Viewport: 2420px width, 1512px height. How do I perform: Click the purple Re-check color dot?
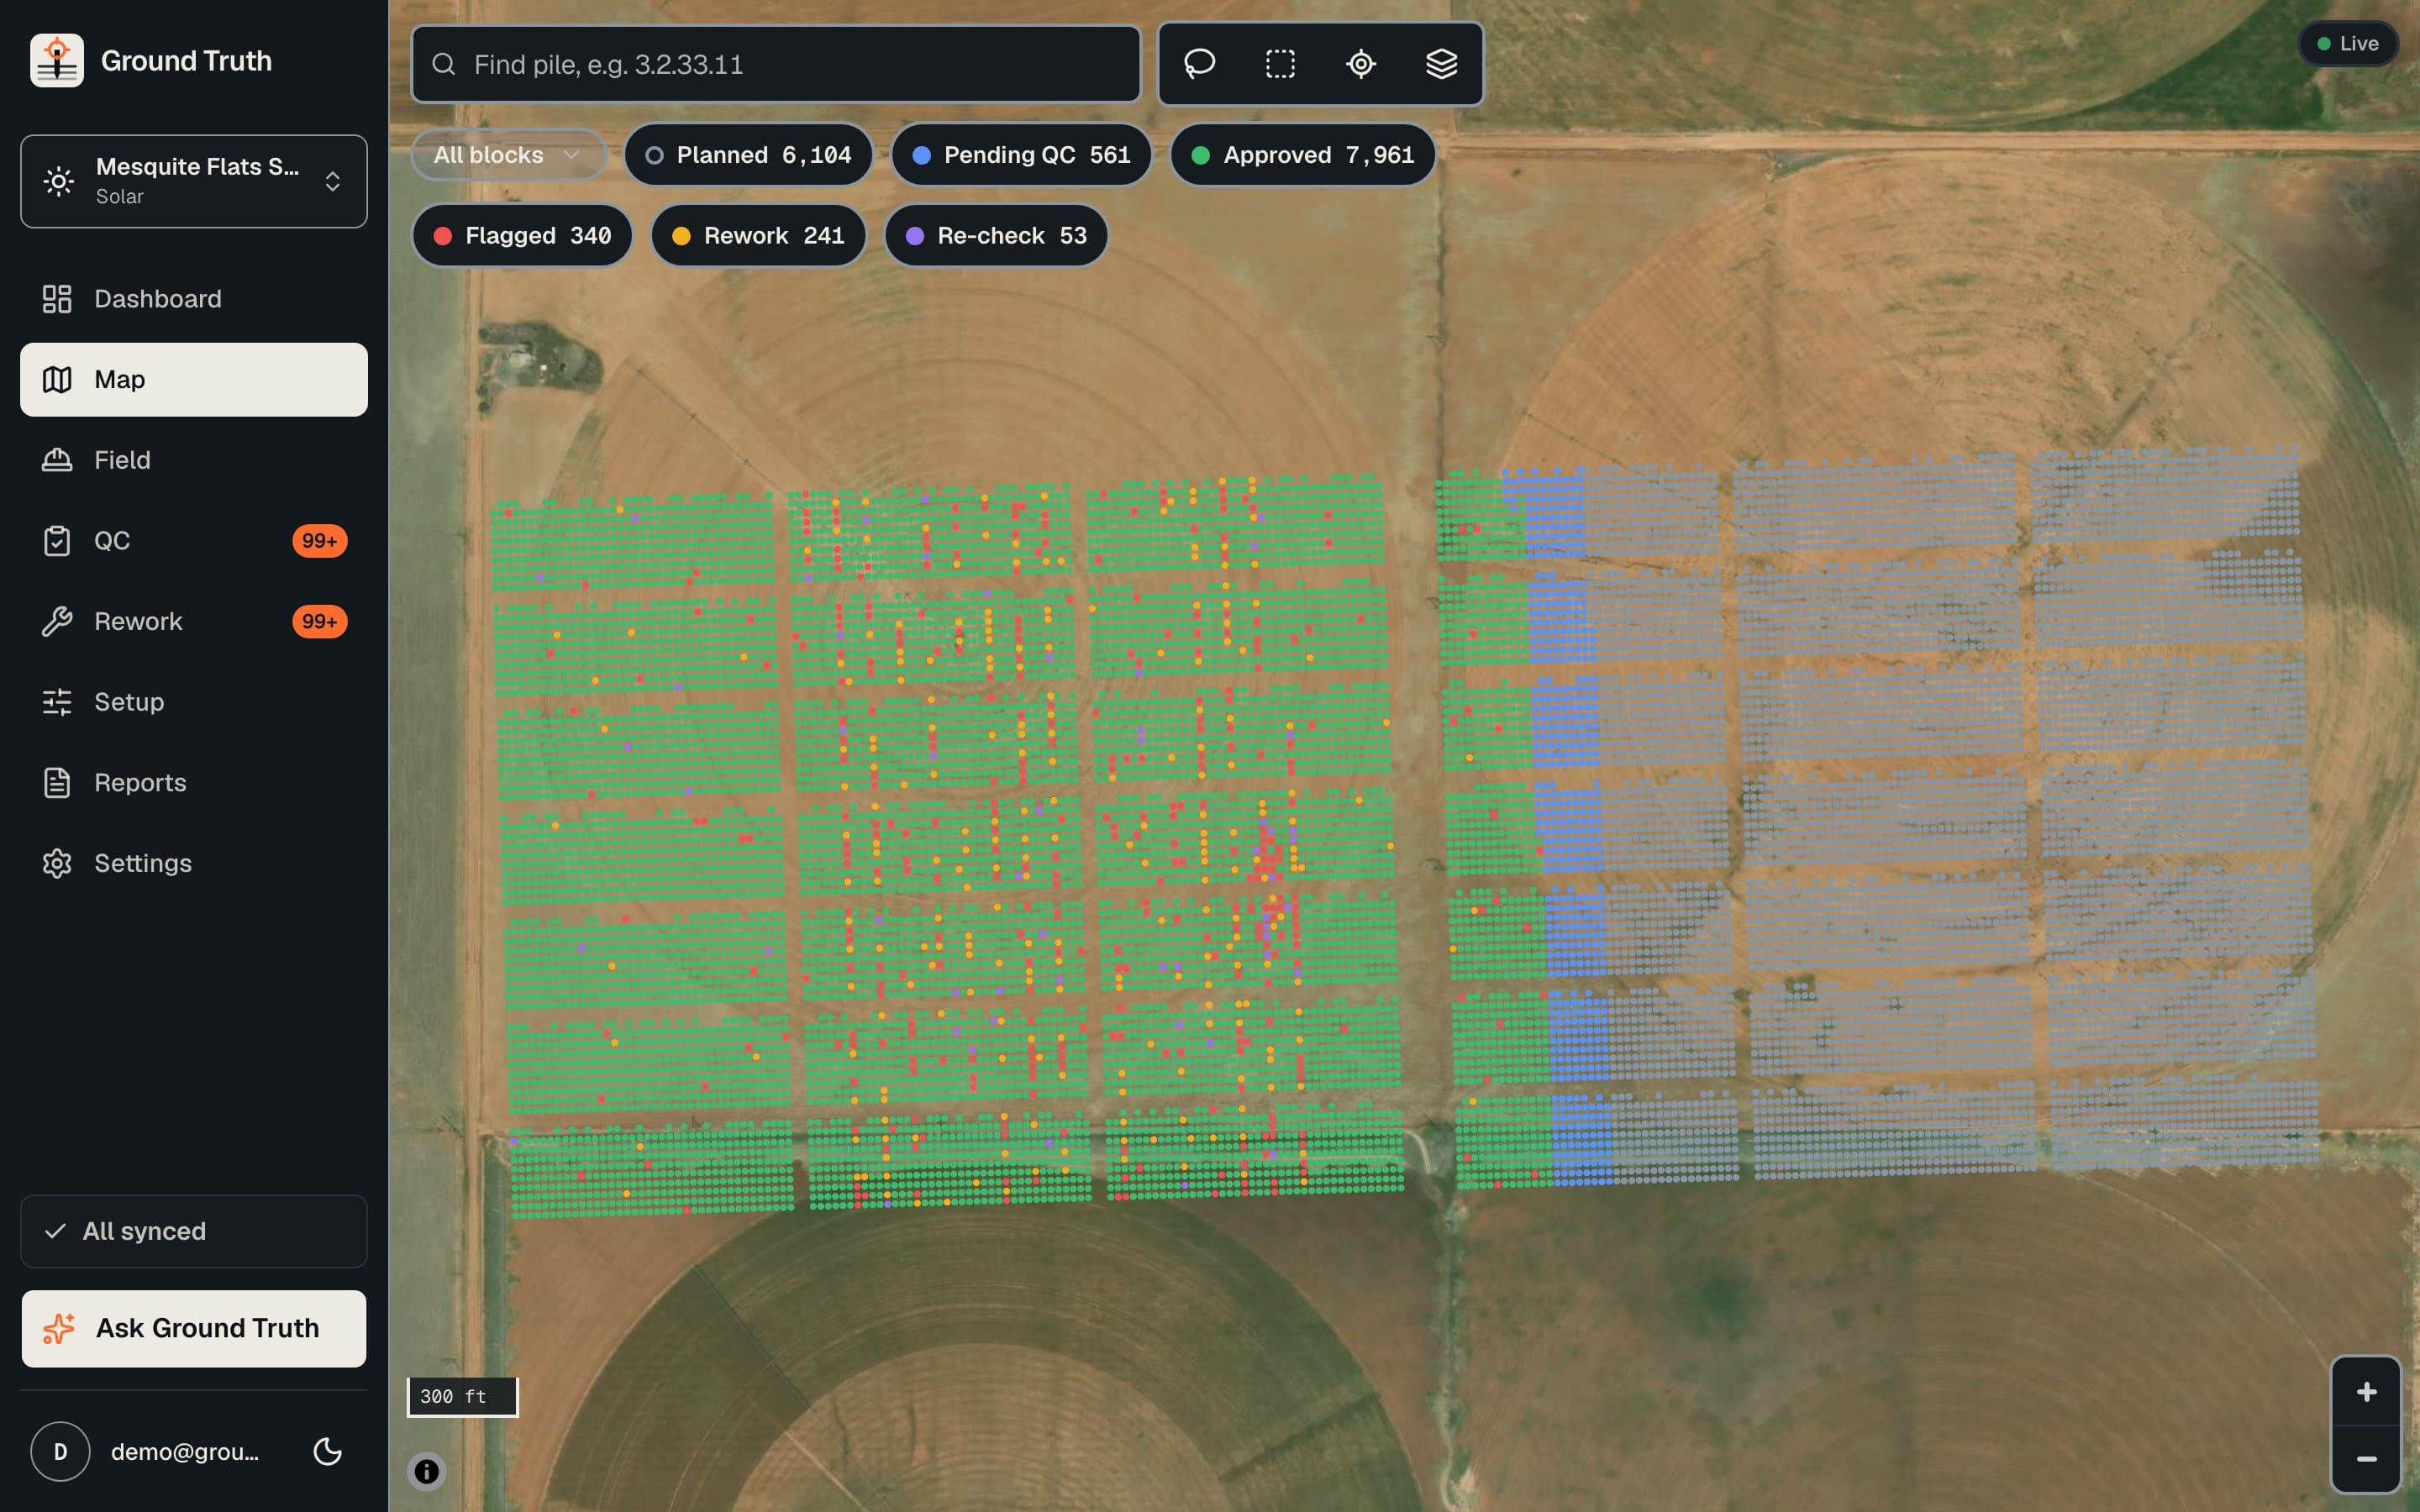pyautogui.click(x=914, y=236)
